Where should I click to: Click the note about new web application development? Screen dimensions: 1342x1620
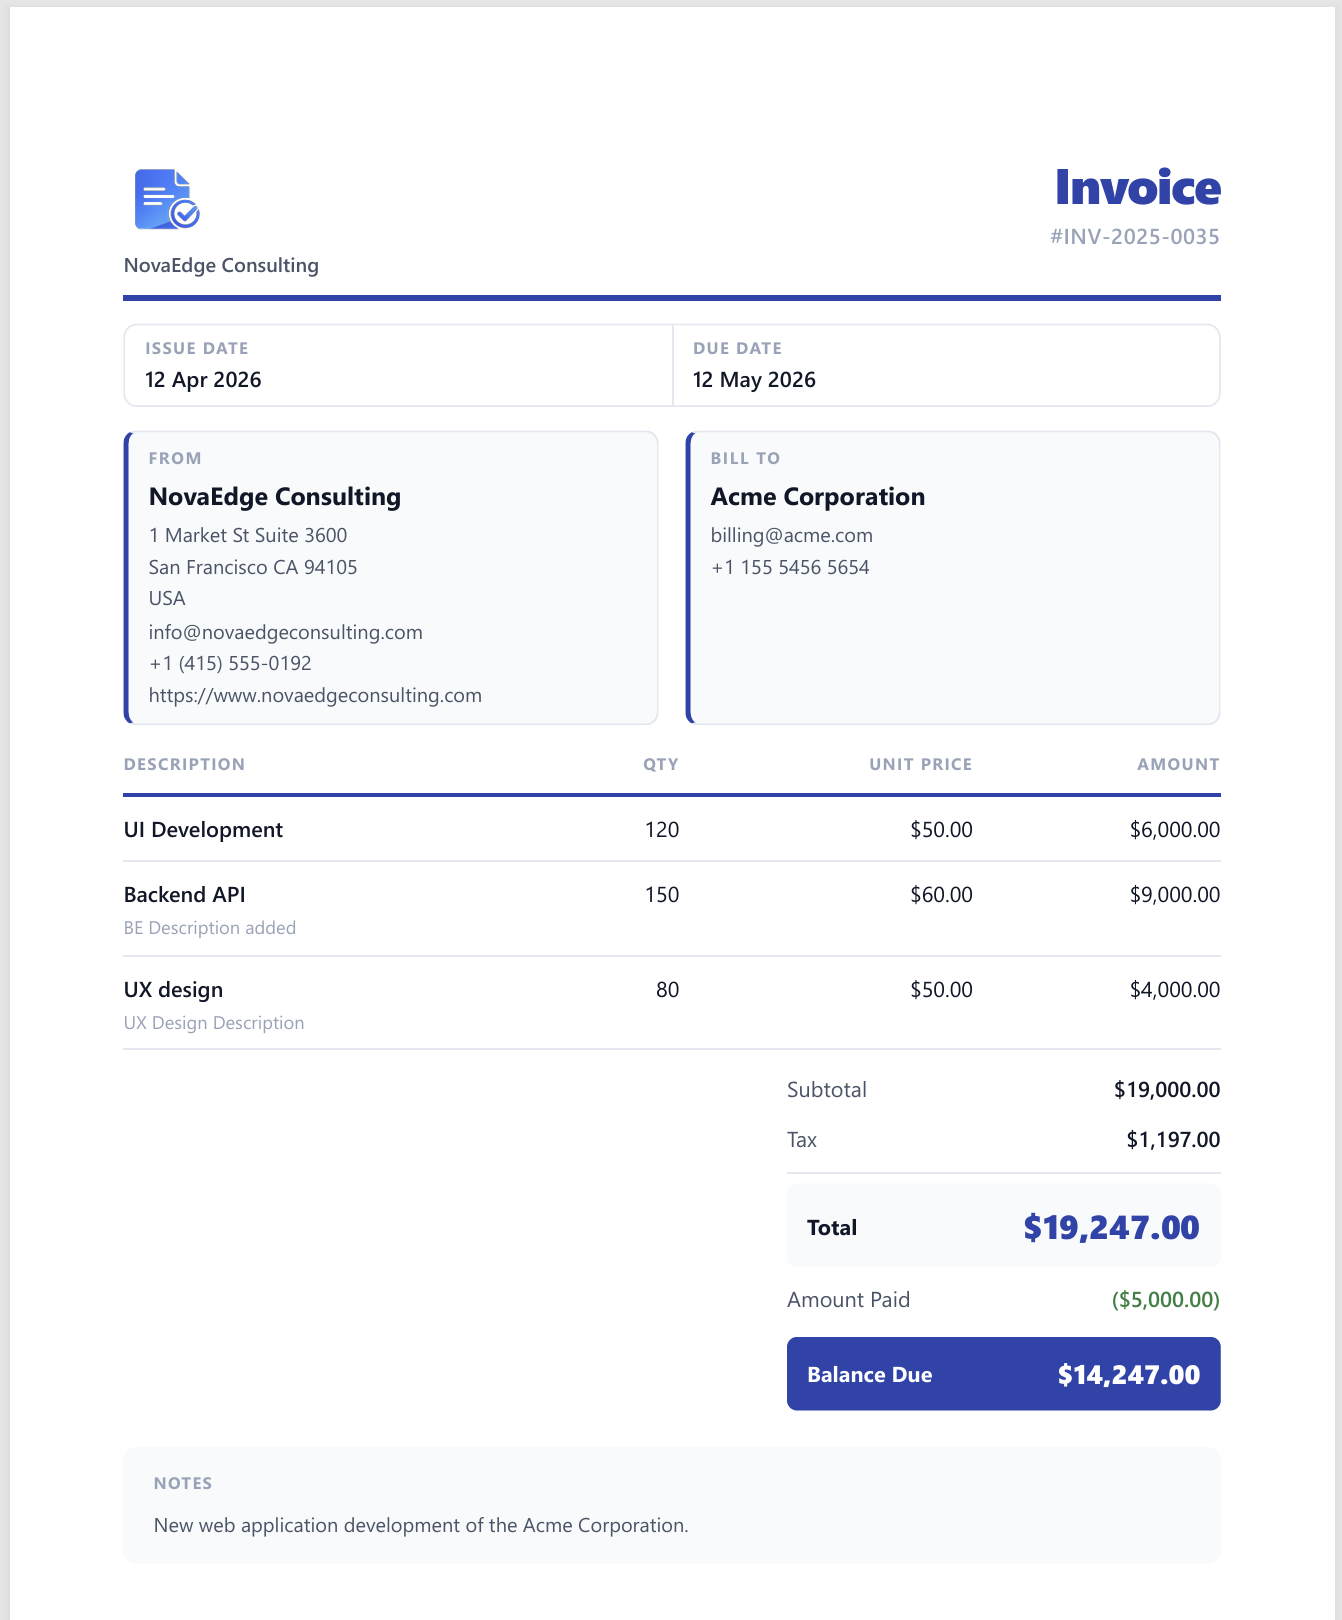pyautogui.click(x=421, y=1525)
